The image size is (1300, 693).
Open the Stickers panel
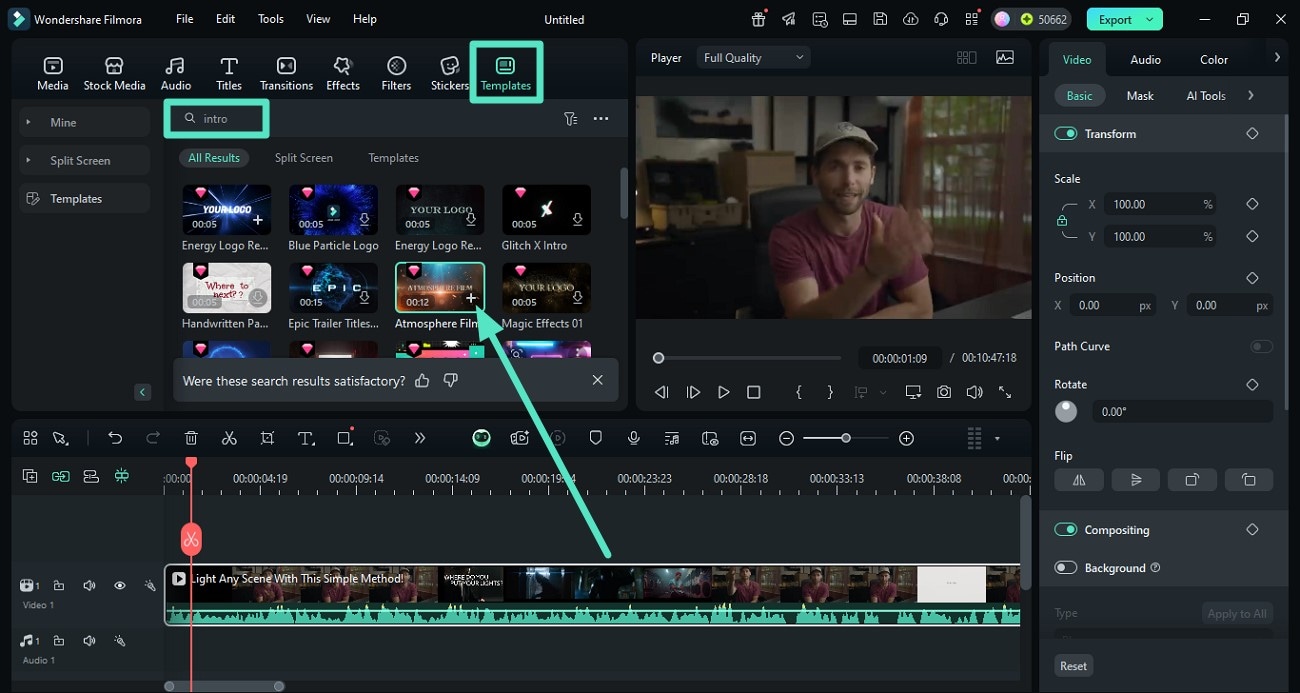click(x=450, y=73)
